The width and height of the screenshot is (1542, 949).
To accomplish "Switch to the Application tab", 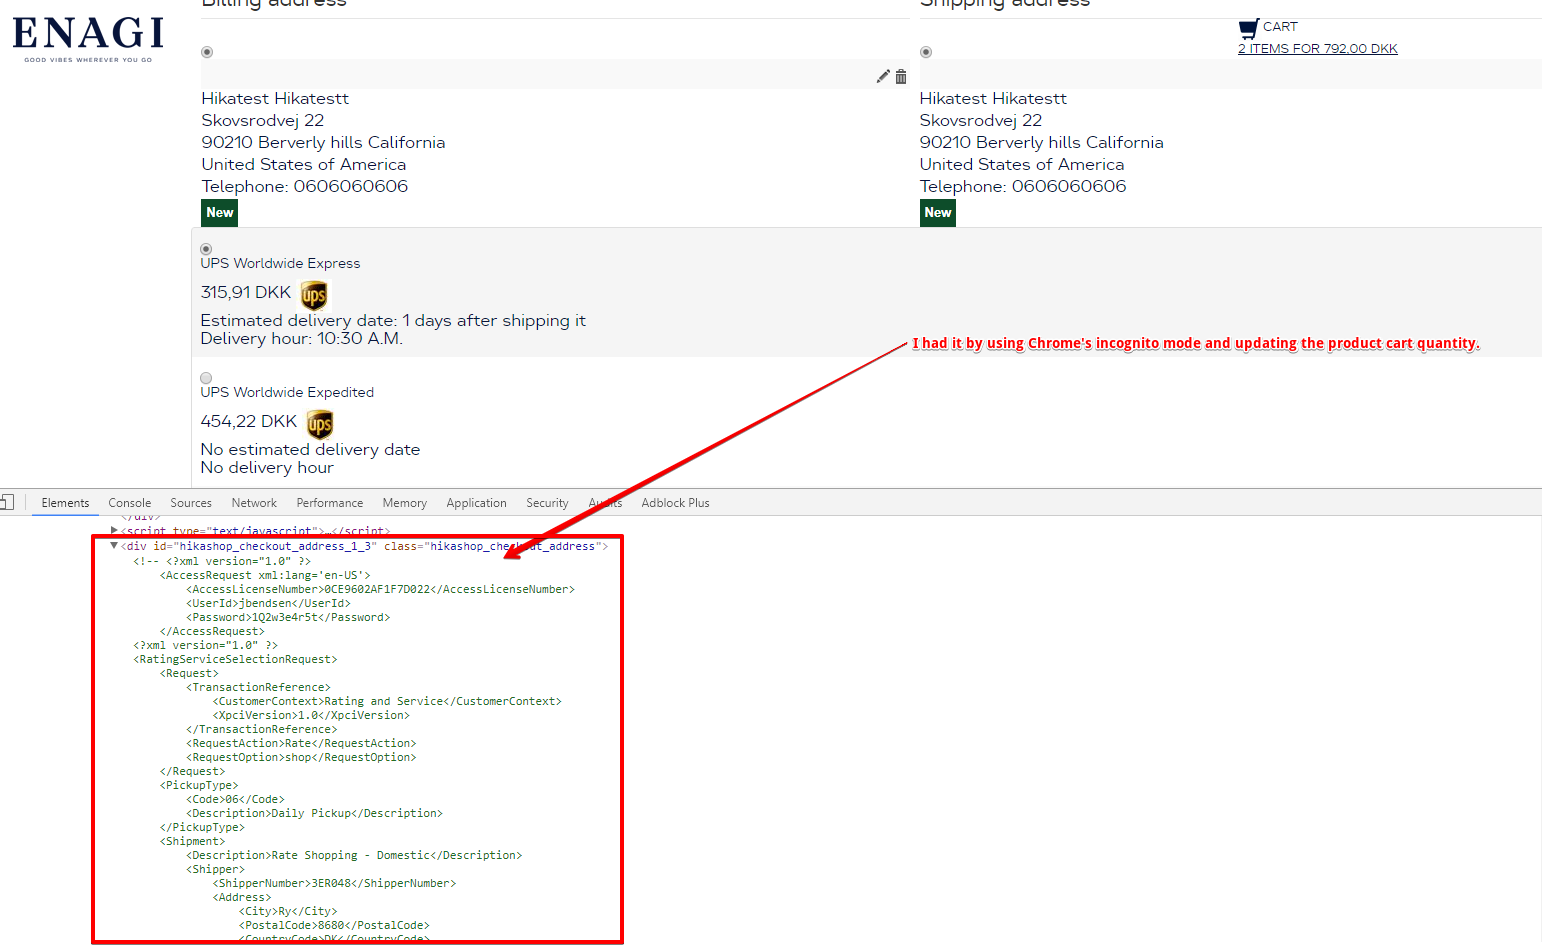I will (x=476, y=503).
